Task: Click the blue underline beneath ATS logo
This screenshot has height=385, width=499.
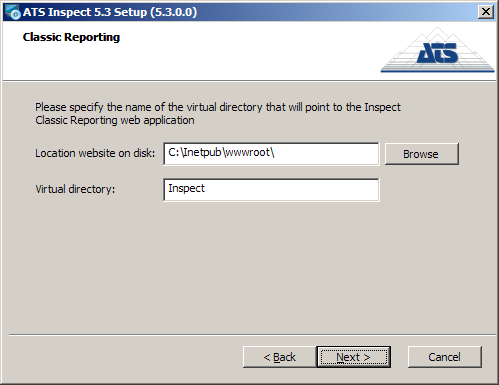Action: (438, 71)
